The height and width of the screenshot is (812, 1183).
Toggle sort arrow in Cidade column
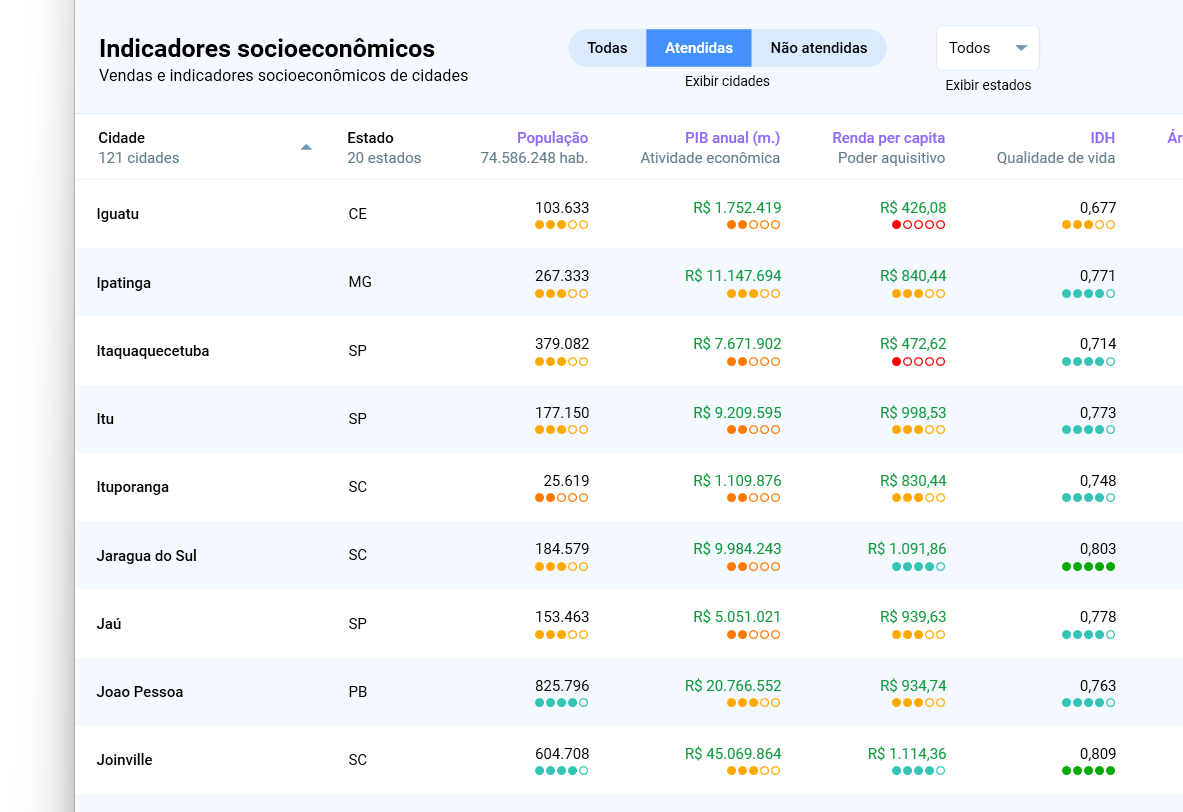coord(306,147)
